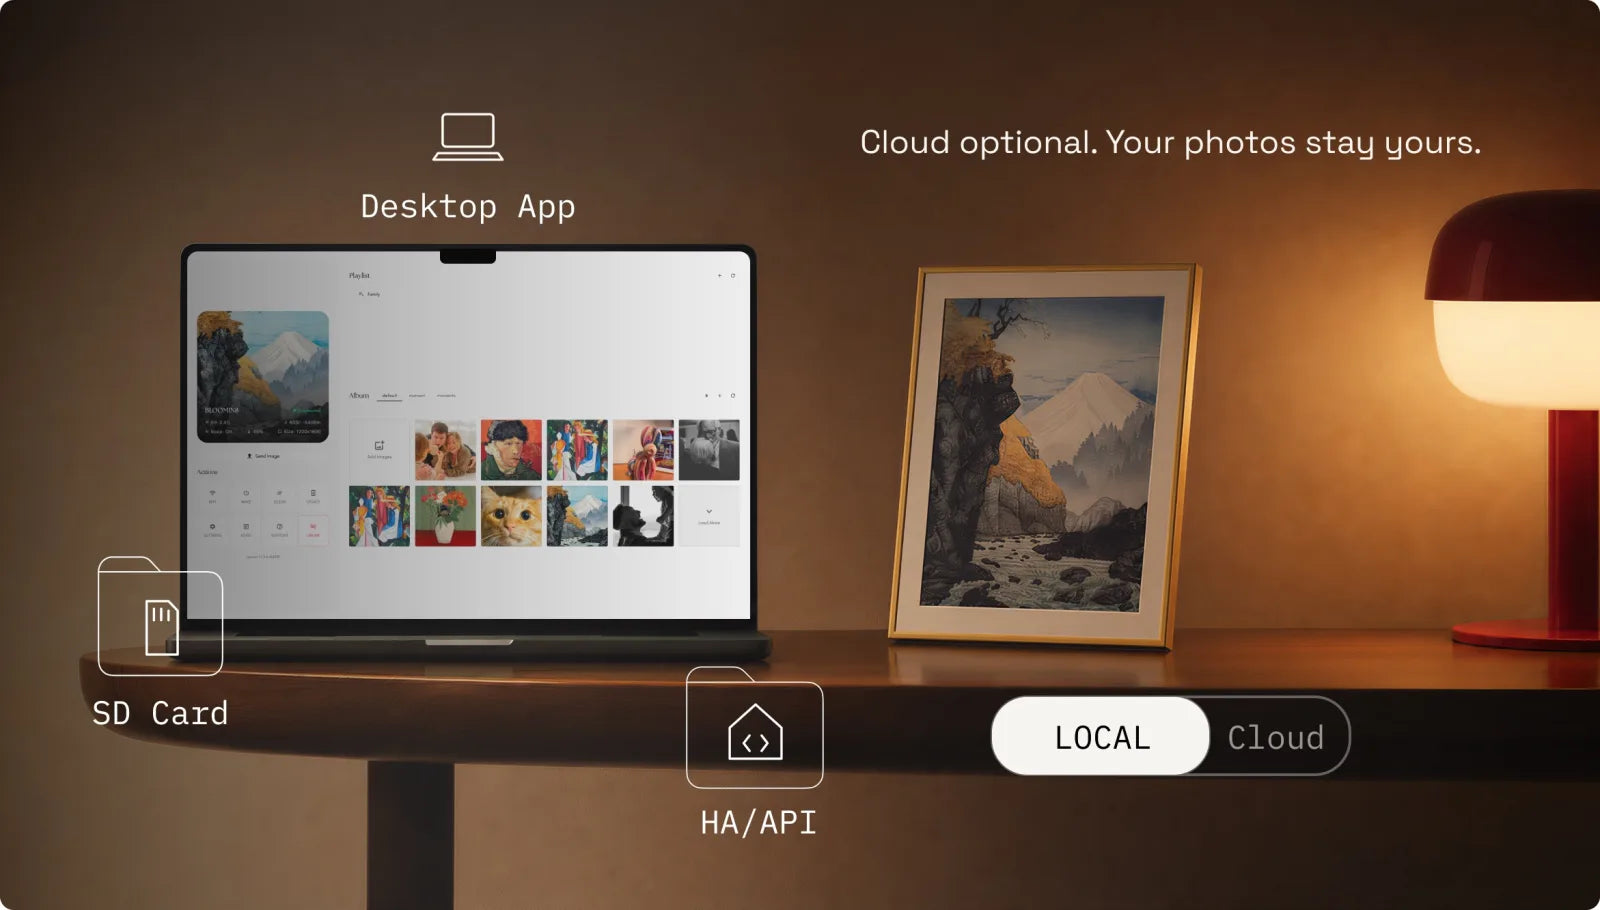Click the Desktop App laptop icon
Viewport: 1600px width, 910px height.
pyautogui.click(x=468, y=137)
